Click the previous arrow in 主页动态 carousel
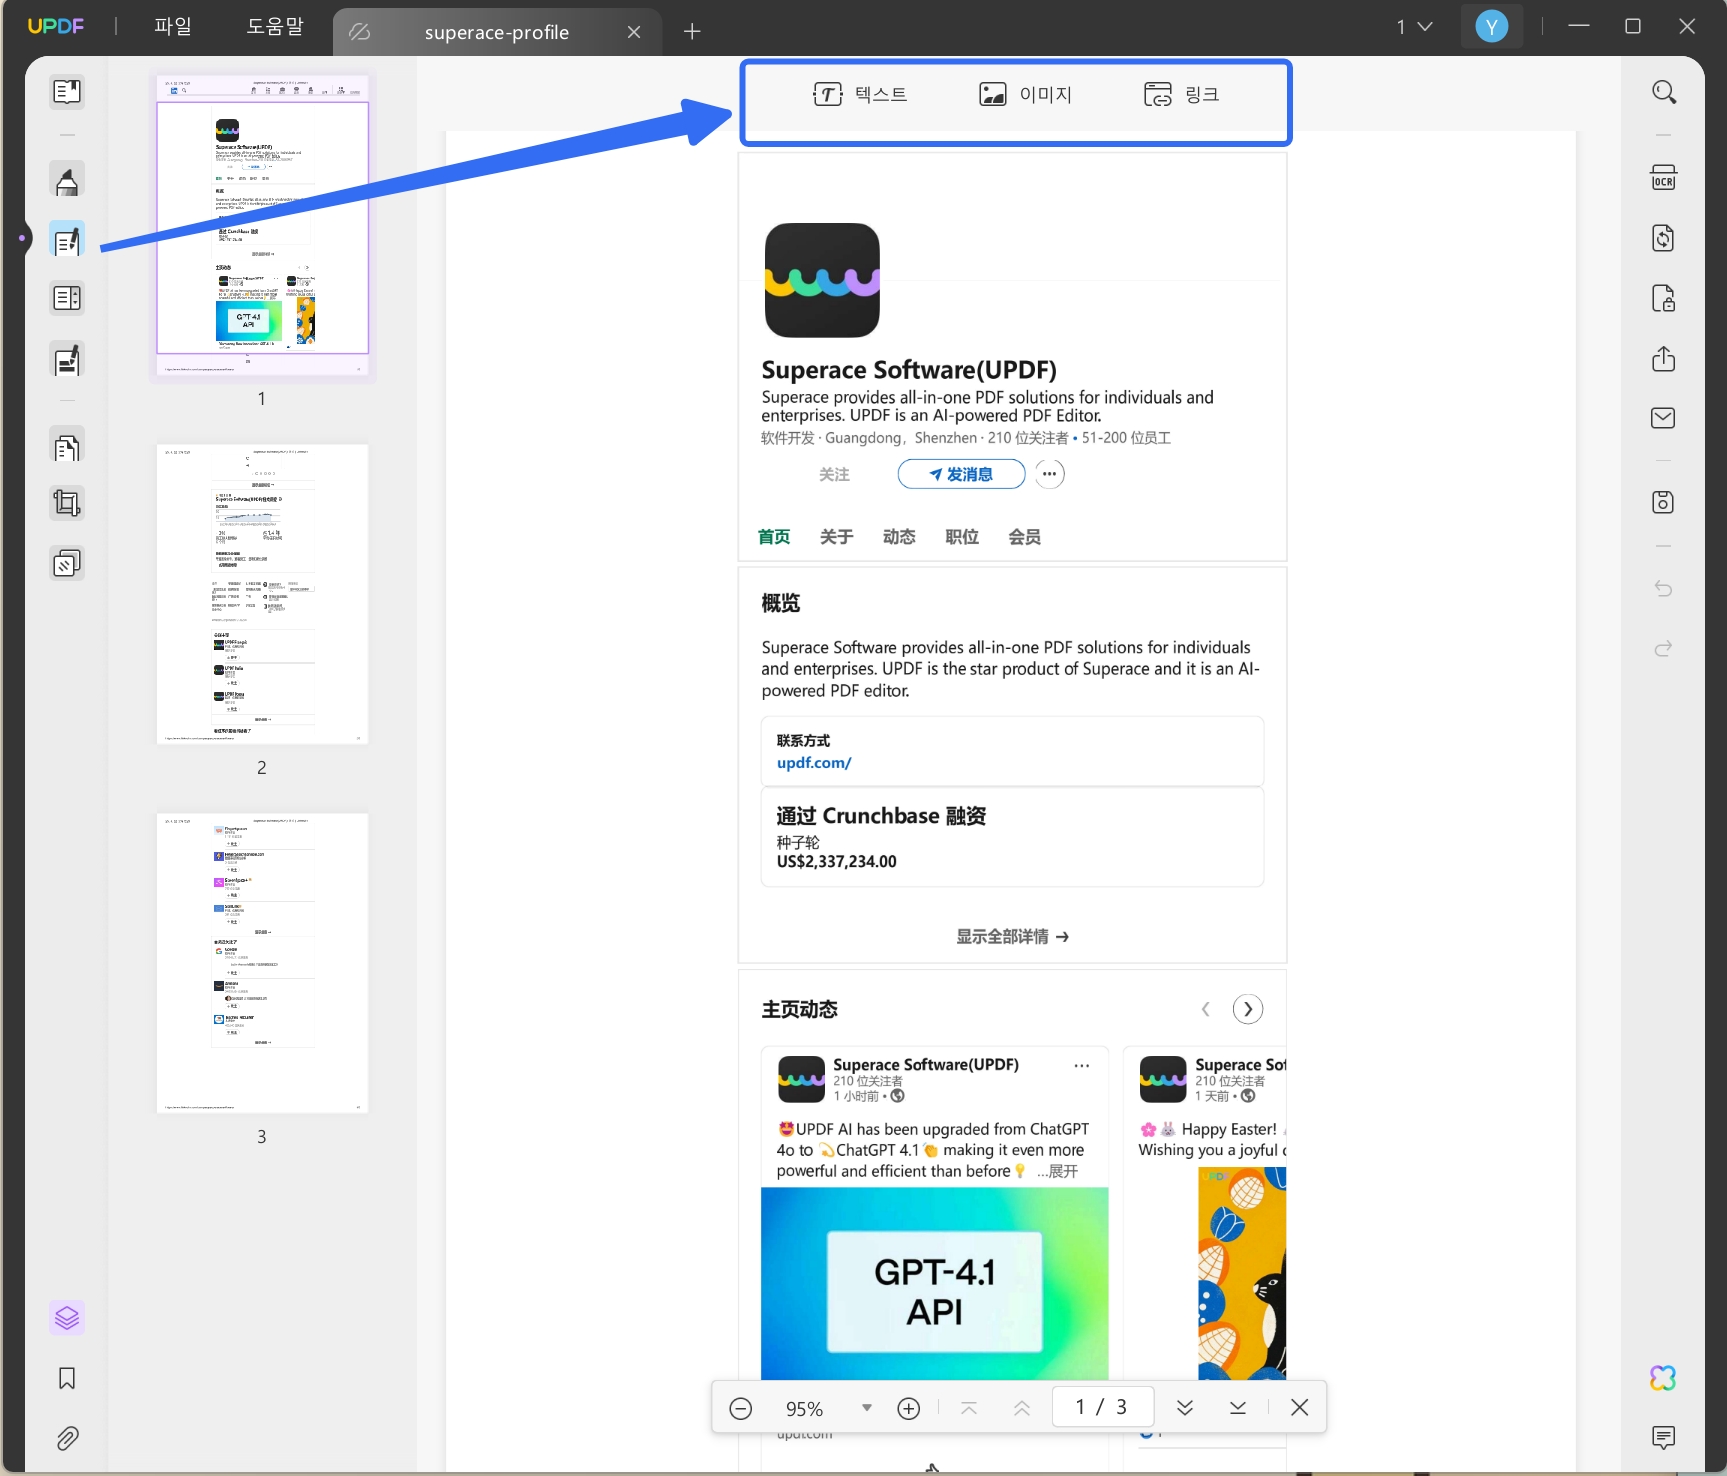1727x1476 pixels. click(1205, 1009)
